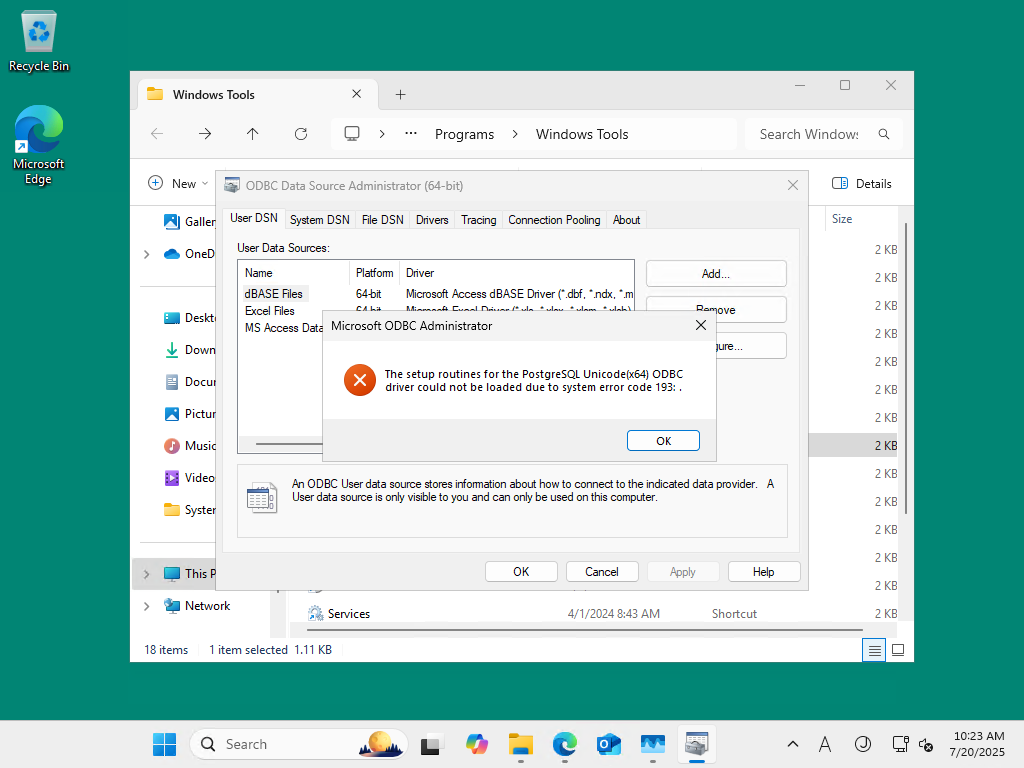
Task: Open Gallery in the navigation pane
Action: (x=189, y=221)
